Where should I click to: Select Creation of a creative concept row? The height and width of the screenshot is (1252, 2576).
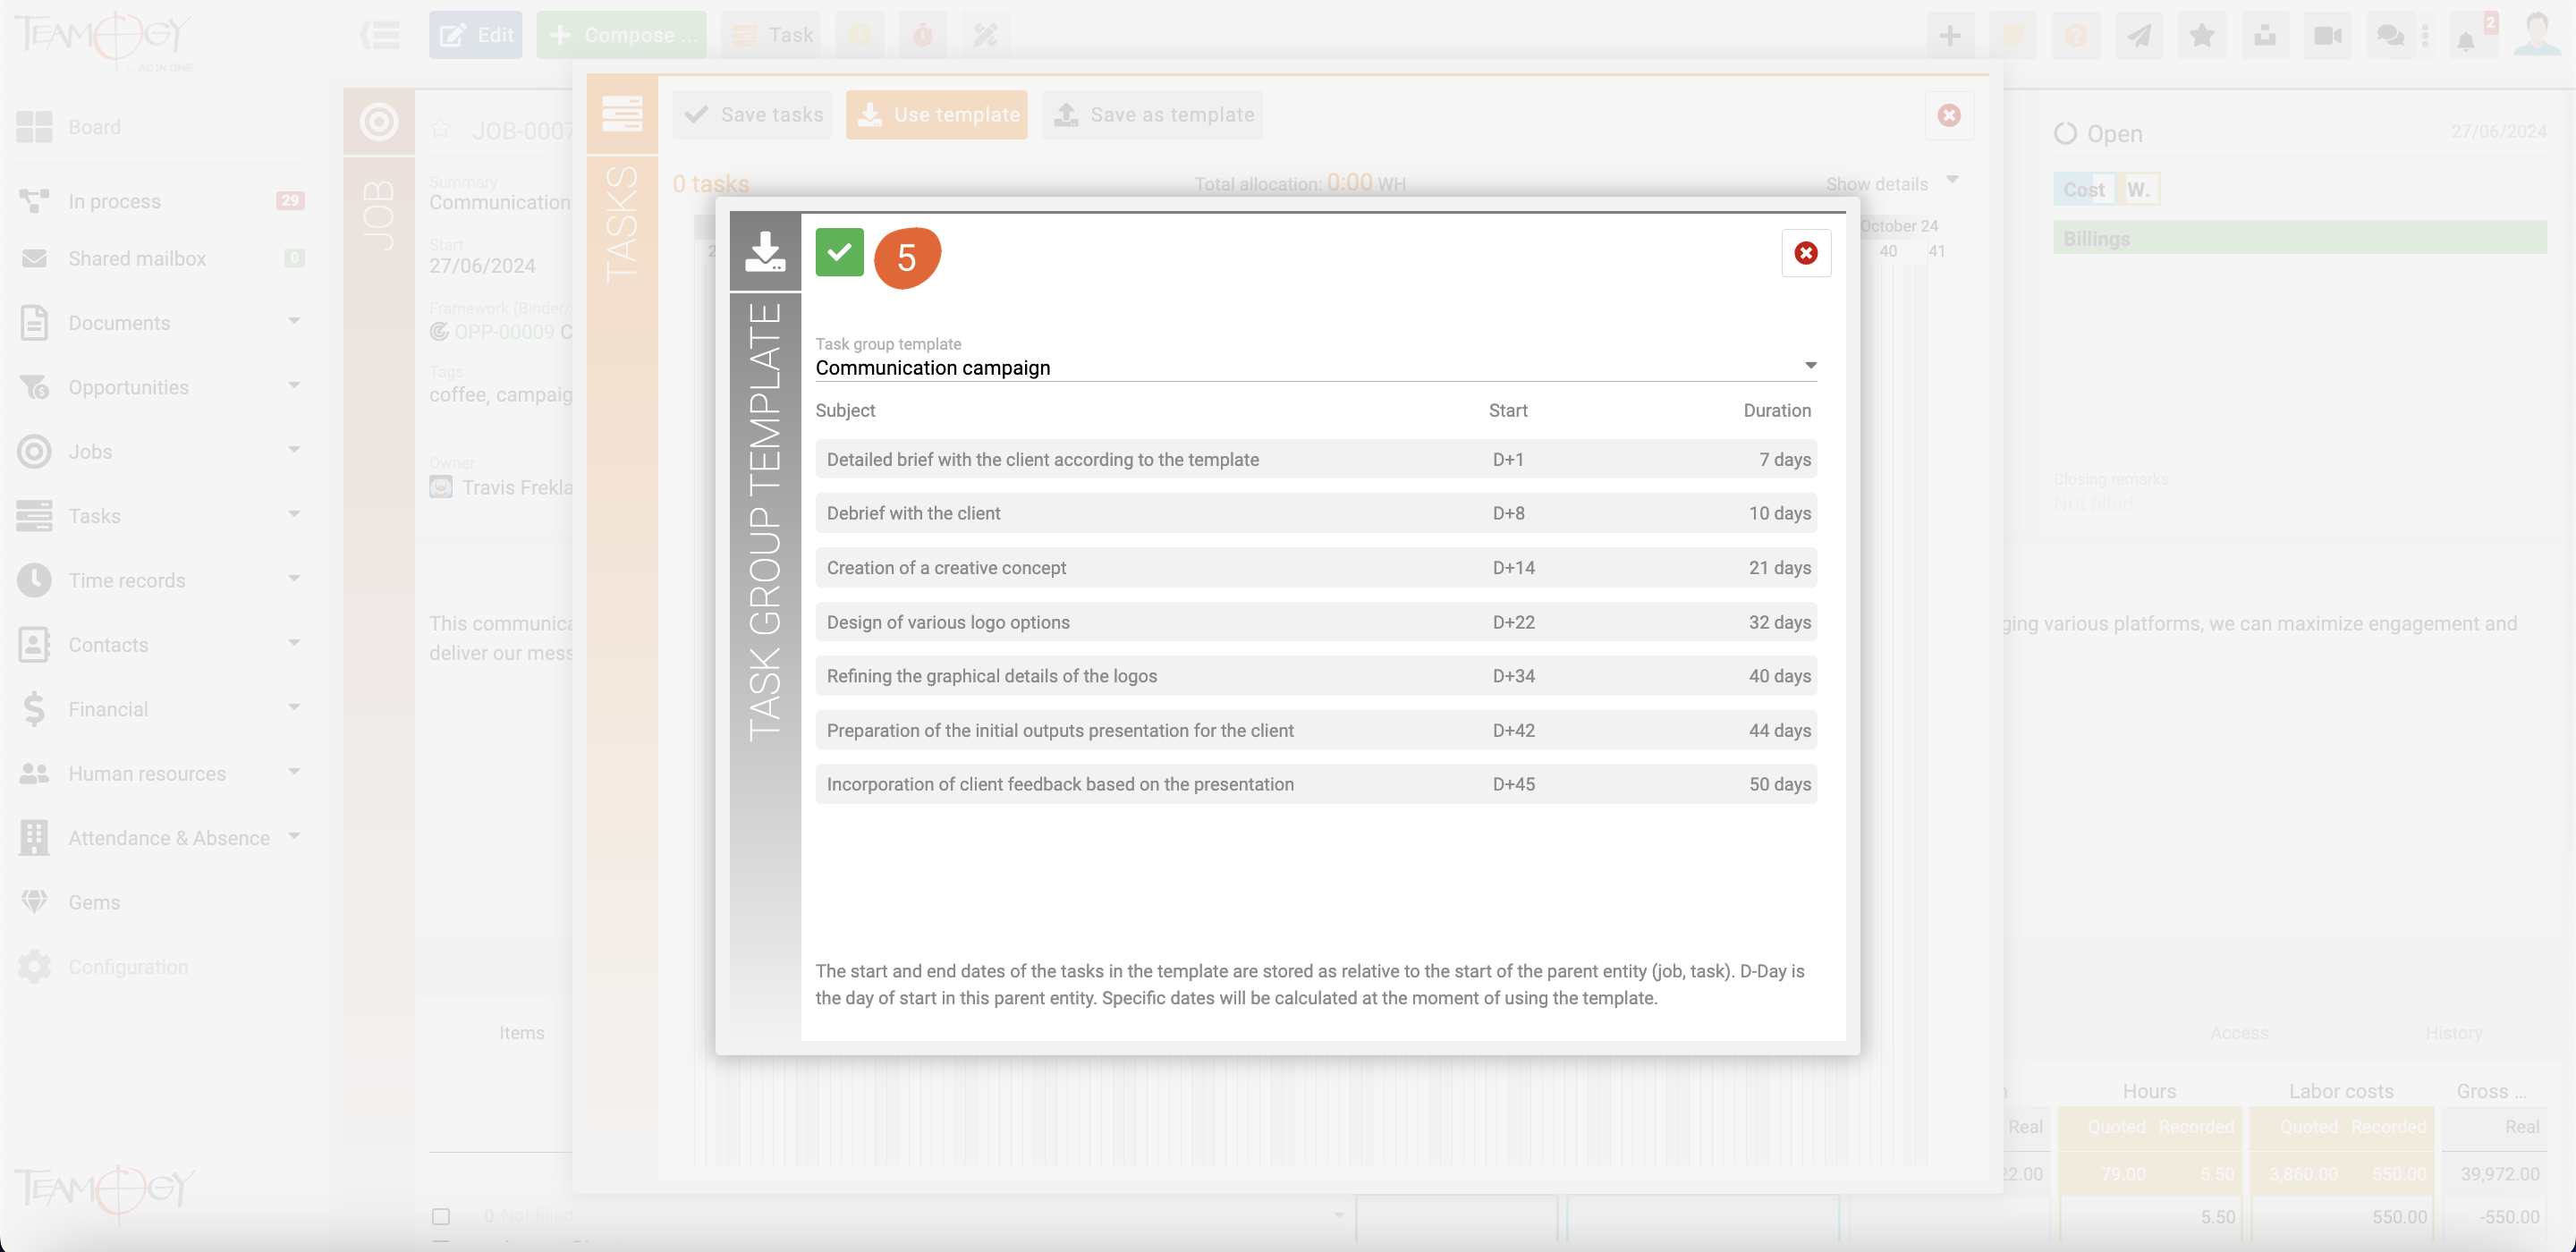click(1315, 568)
